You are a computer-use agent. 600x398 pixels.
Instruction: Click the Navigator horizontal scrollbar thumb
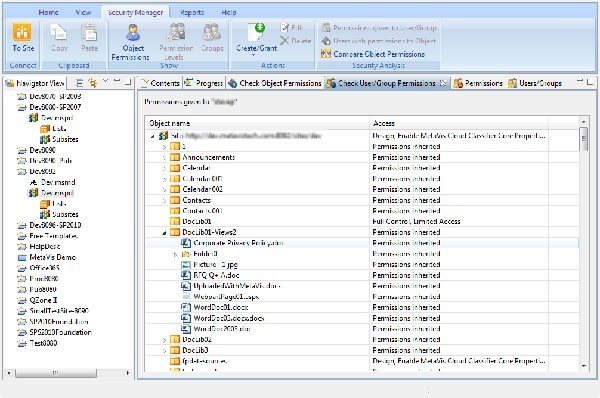click(56, 373)
